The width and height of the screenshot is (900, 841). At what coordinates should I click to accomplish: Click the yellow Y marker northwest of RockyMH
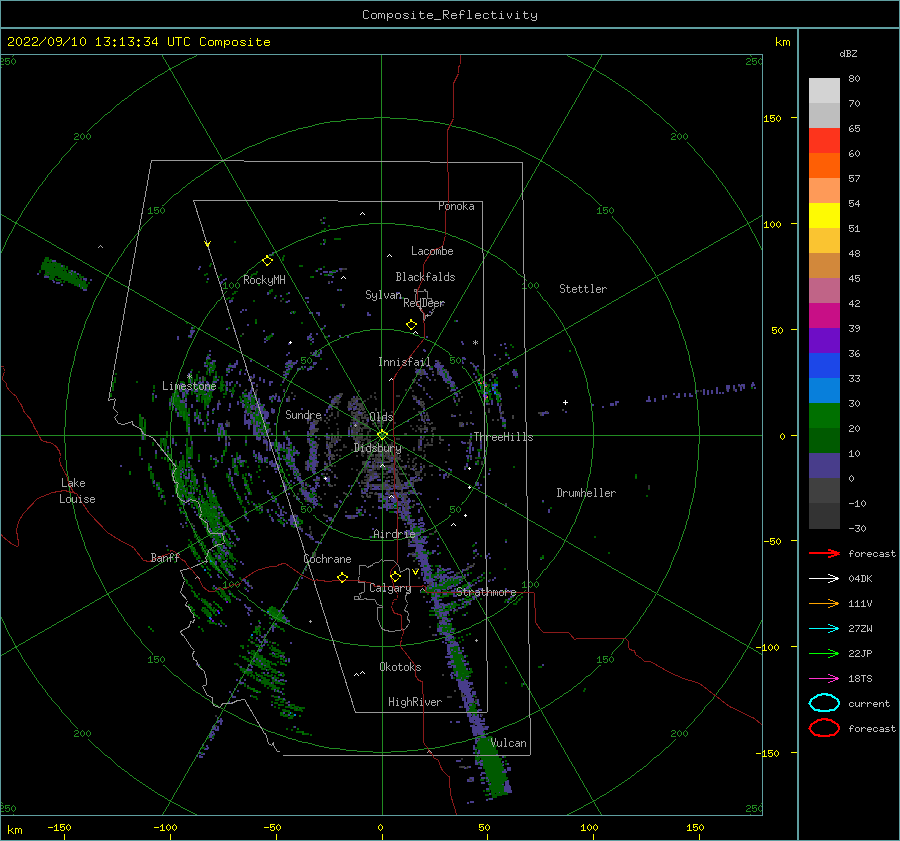click(x=208, y=244)
